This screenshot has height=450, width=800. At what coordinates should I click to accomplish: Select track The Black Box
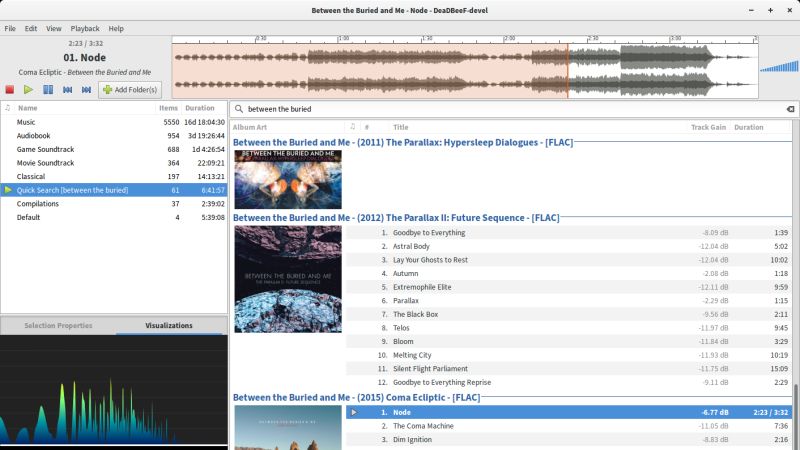click(x=568, y=314)
